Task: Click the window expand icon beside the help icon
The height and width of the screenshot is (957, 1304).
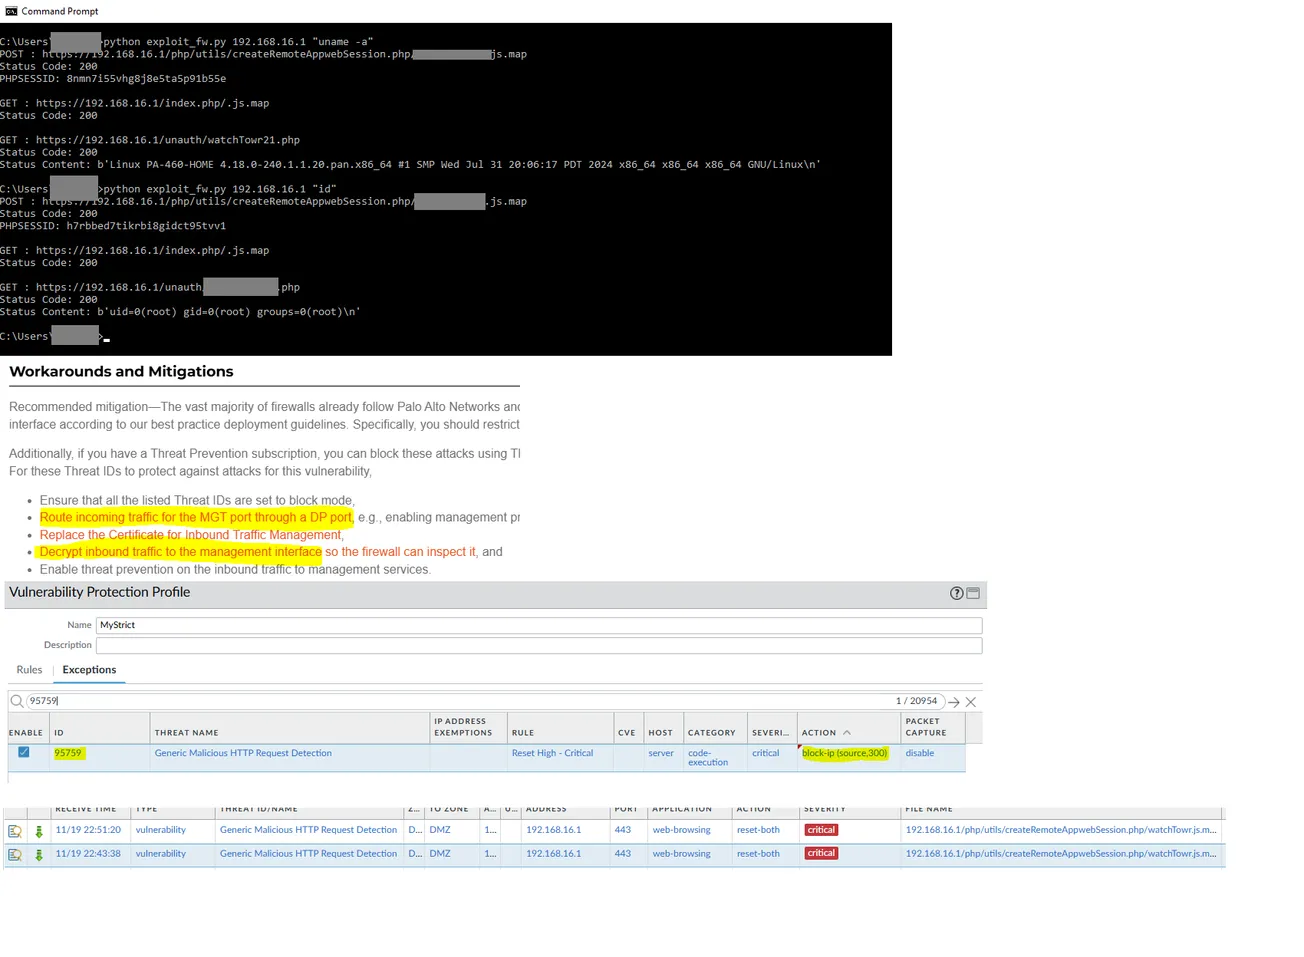Action: (971, 593)
